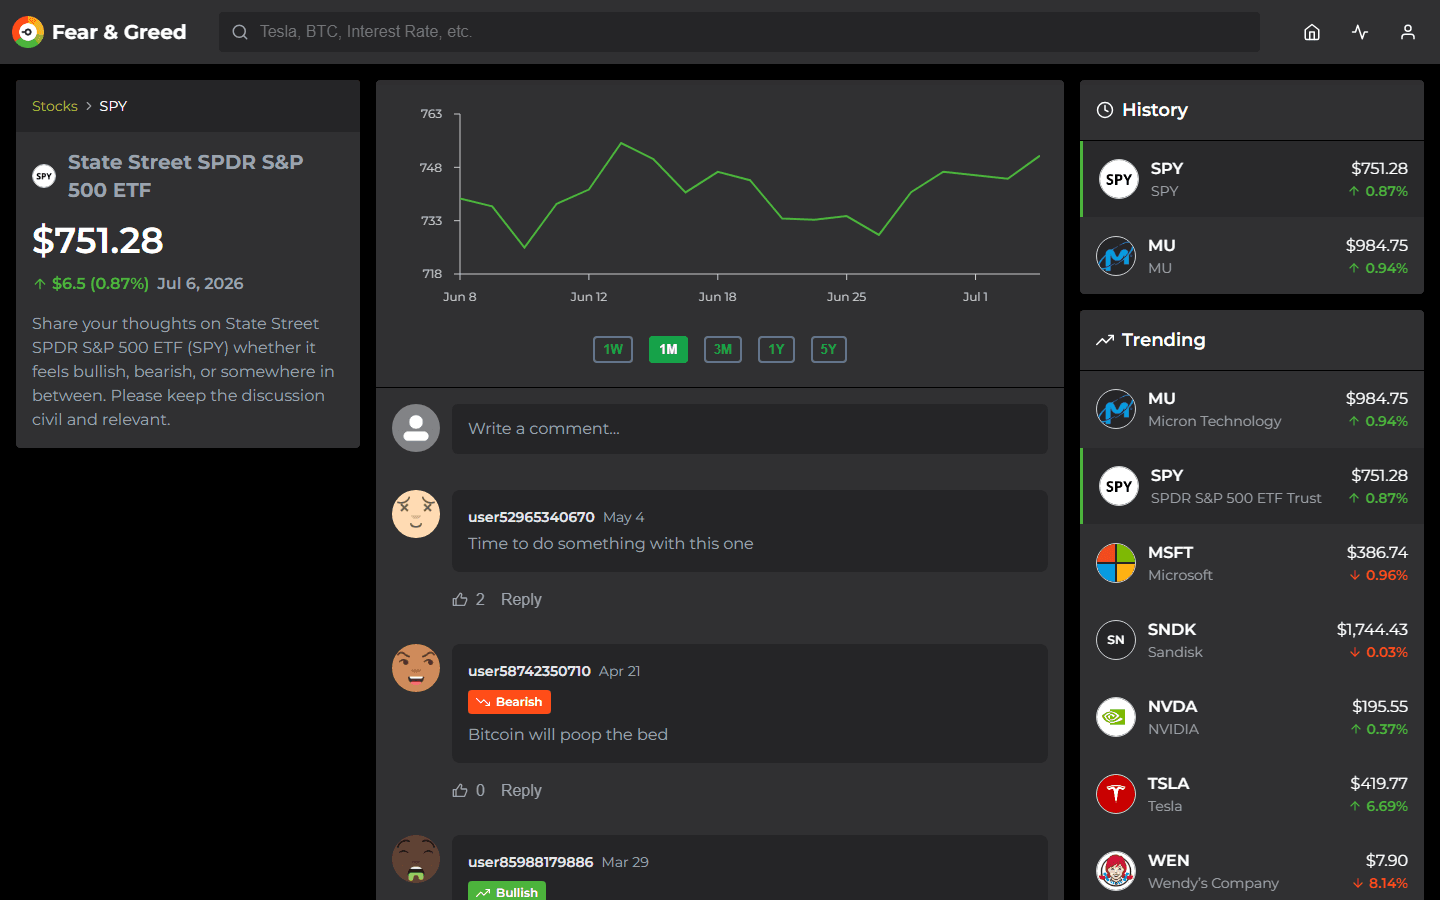
Task: Click NVDA price $195.55
Action: (1380, 706)
